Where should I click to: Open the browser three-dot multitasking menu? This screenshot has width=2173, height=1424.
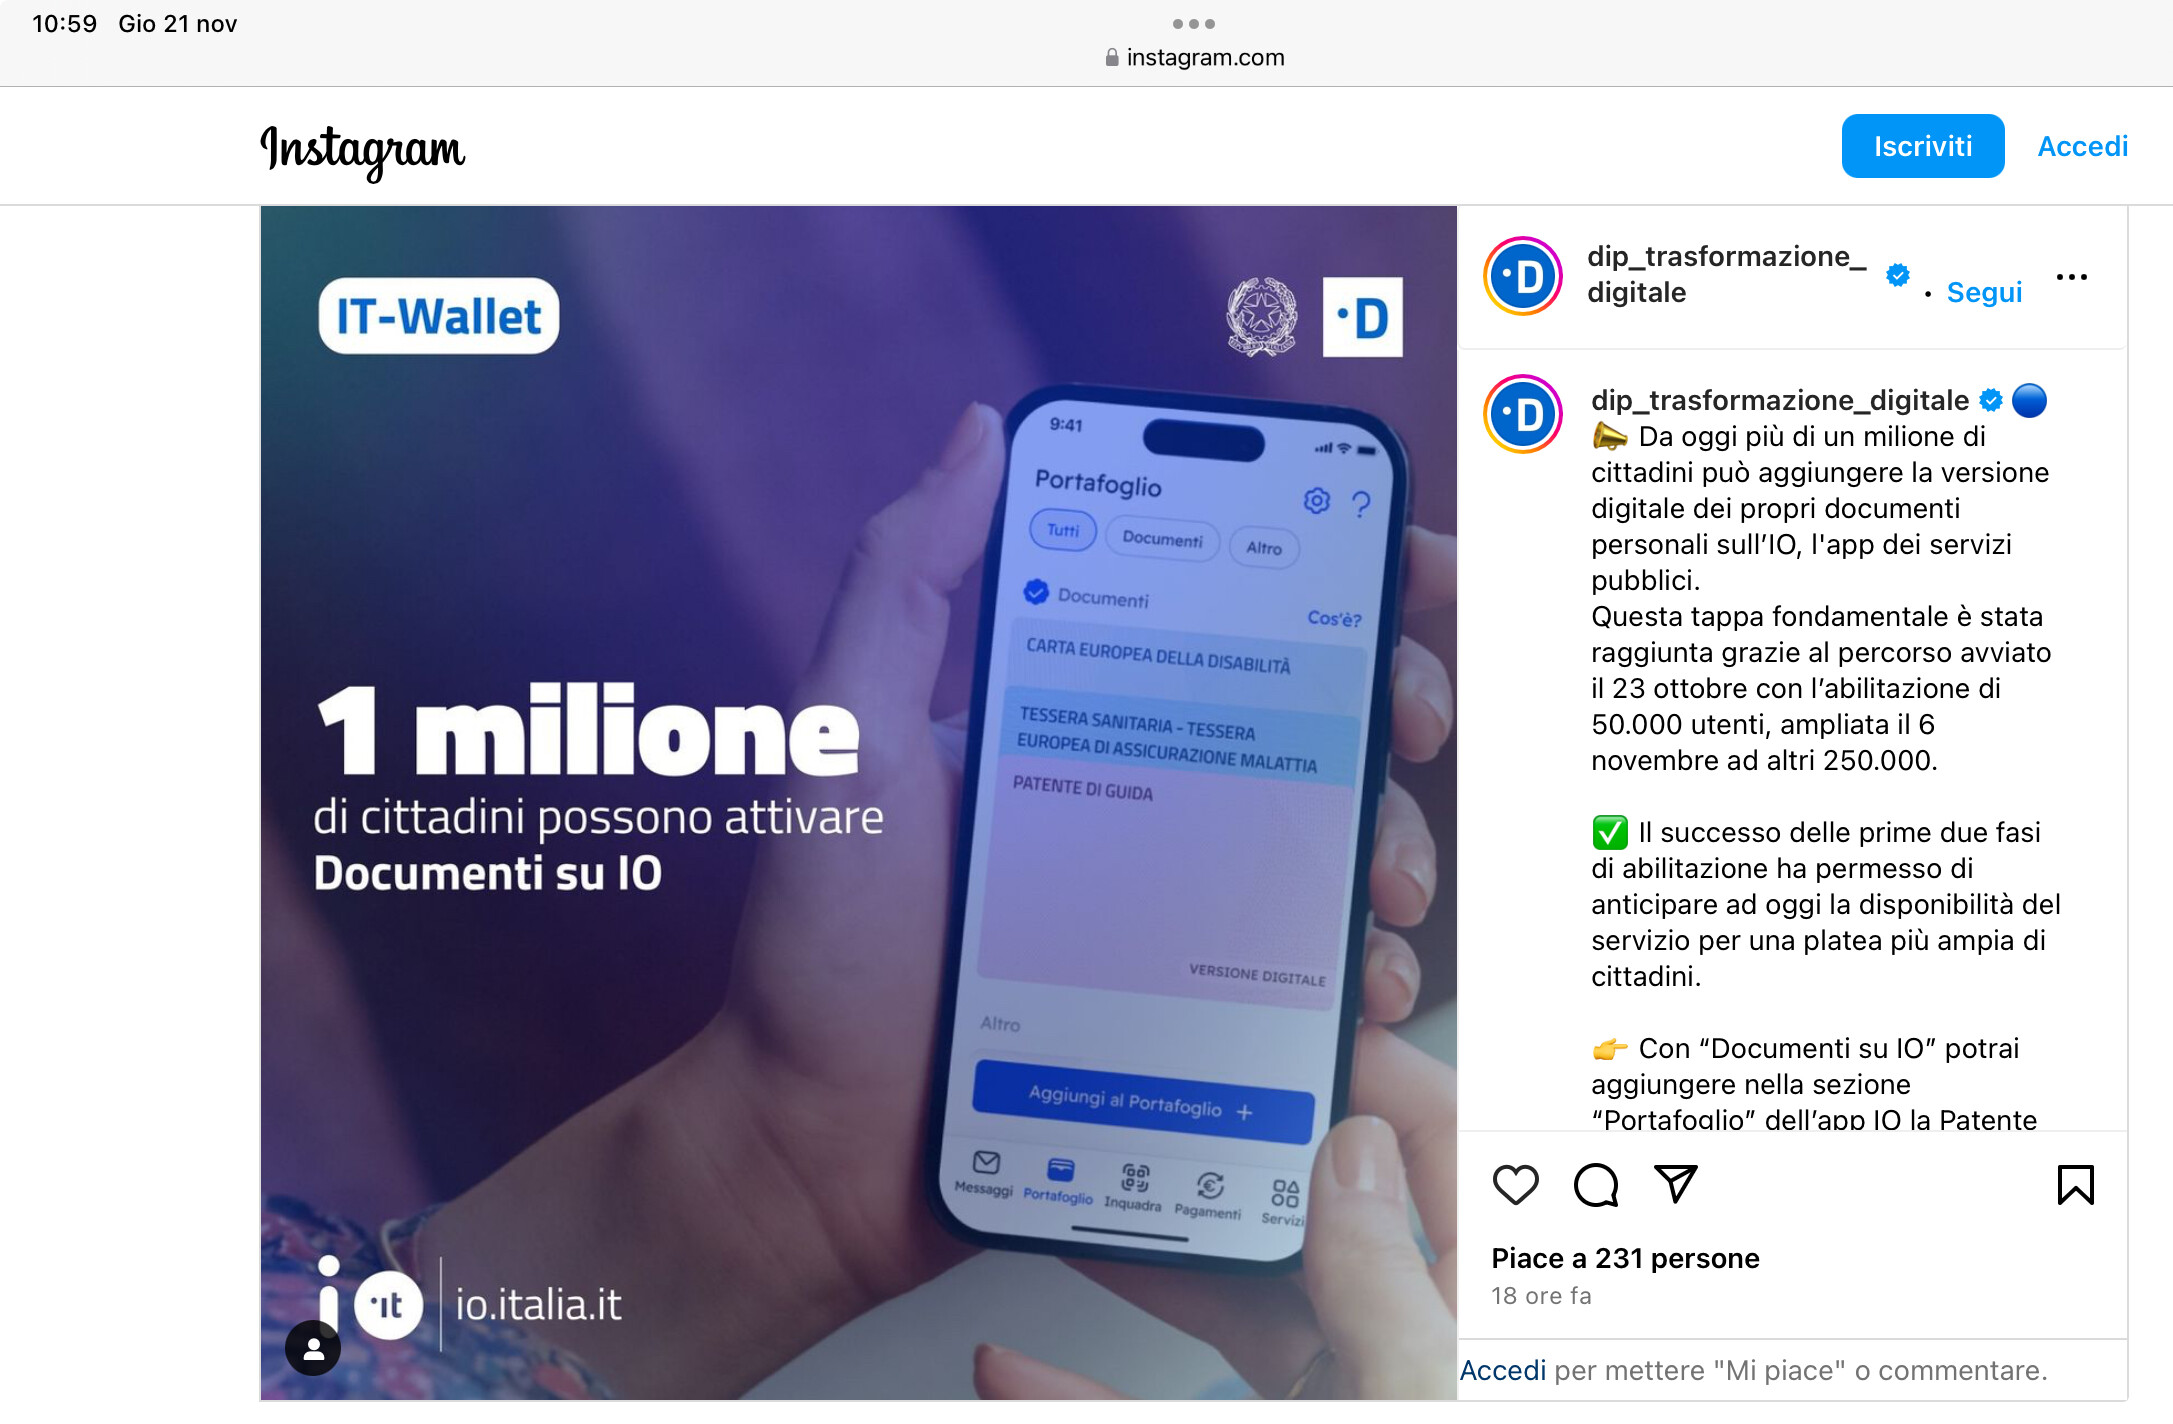coord(1194,23)
